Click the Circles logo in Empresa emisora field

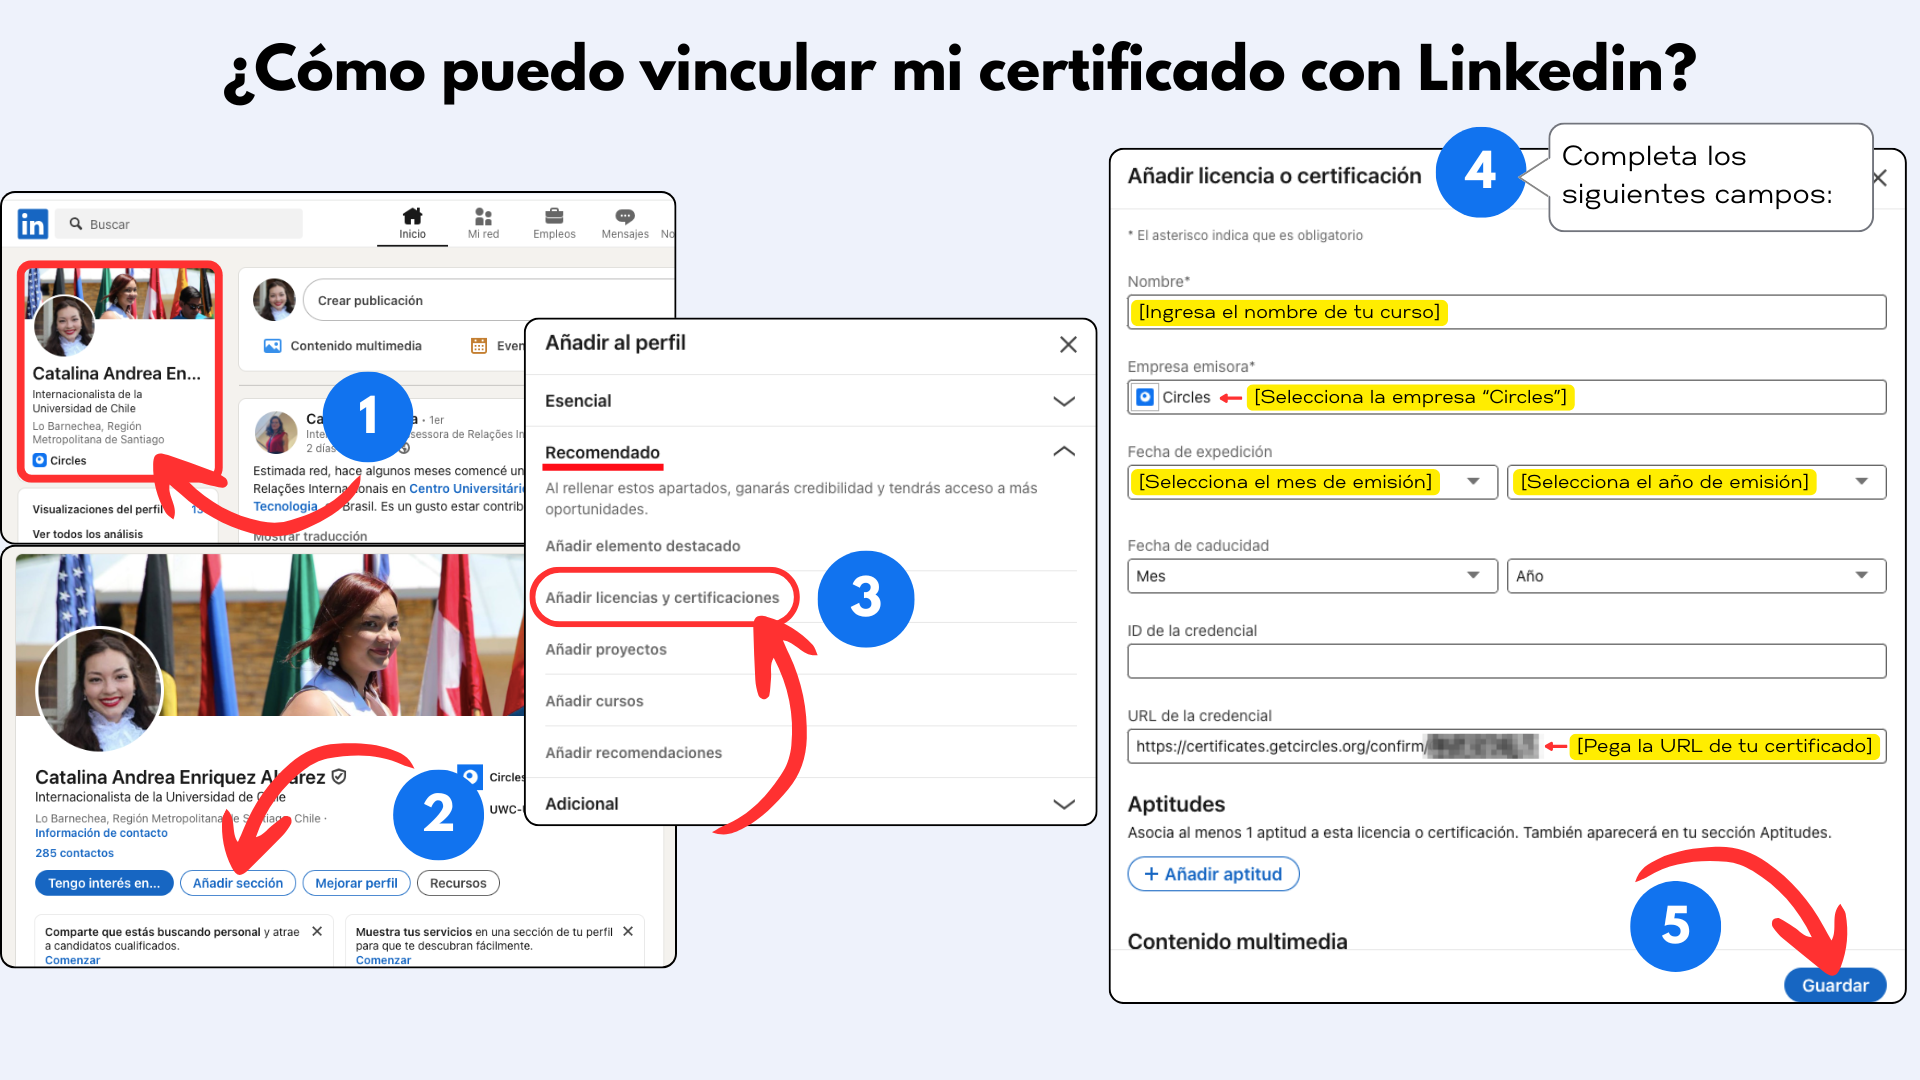click(x=1145, y=397)
